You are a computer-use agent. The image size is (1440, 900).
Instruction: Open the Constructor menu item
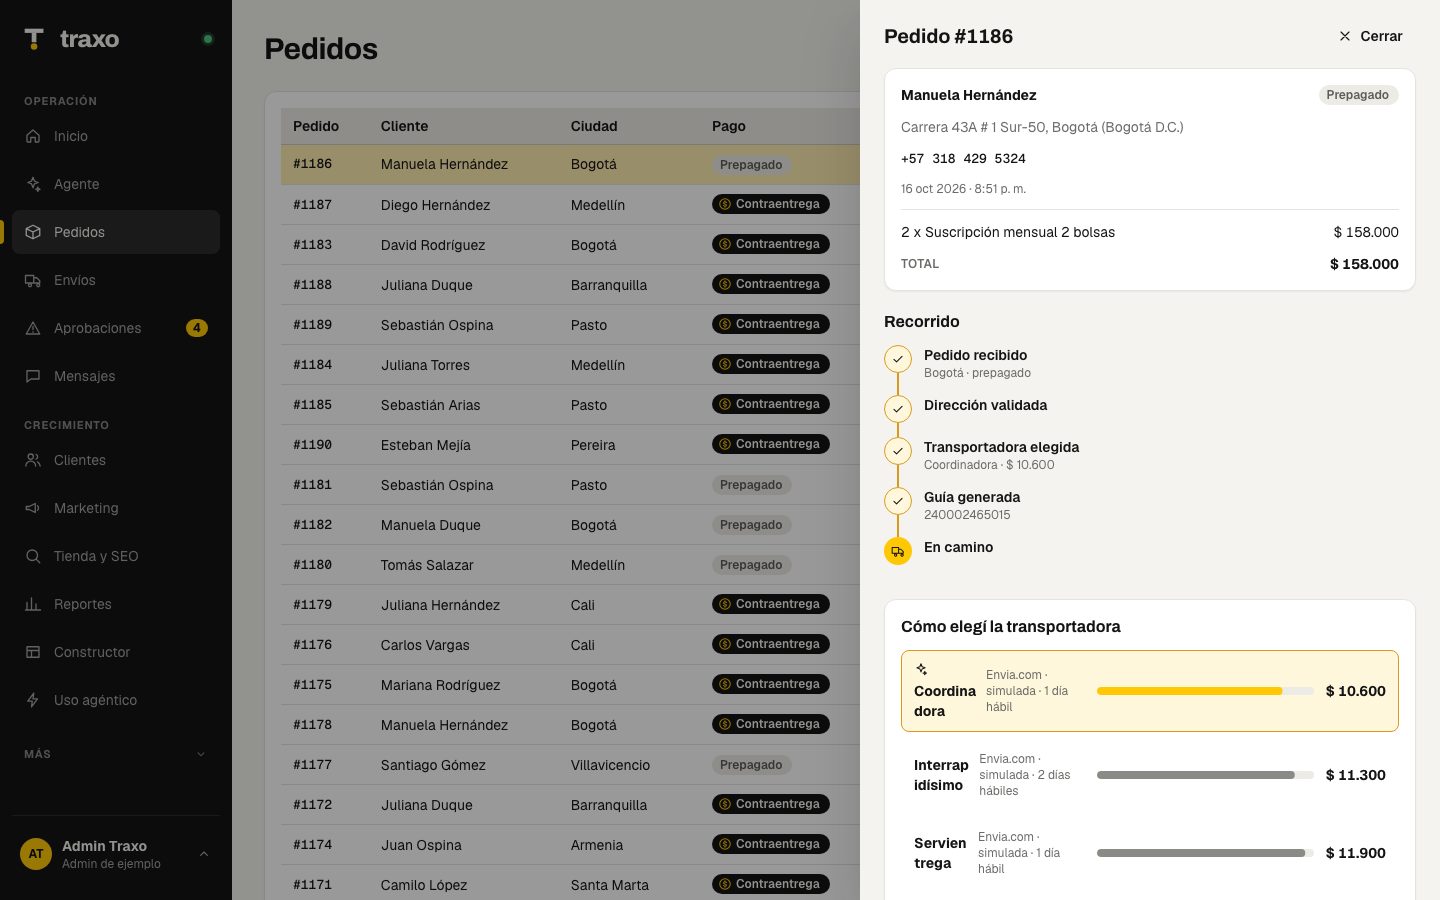click(x=116, y=652)
